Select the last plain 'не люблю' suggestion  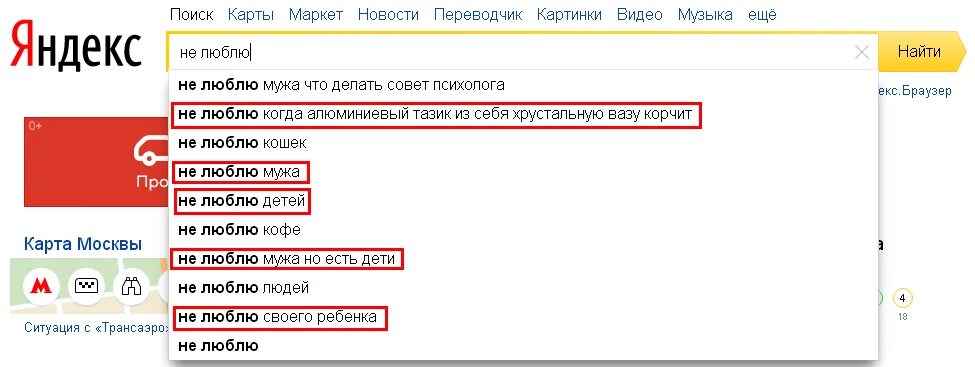point(524,345)
